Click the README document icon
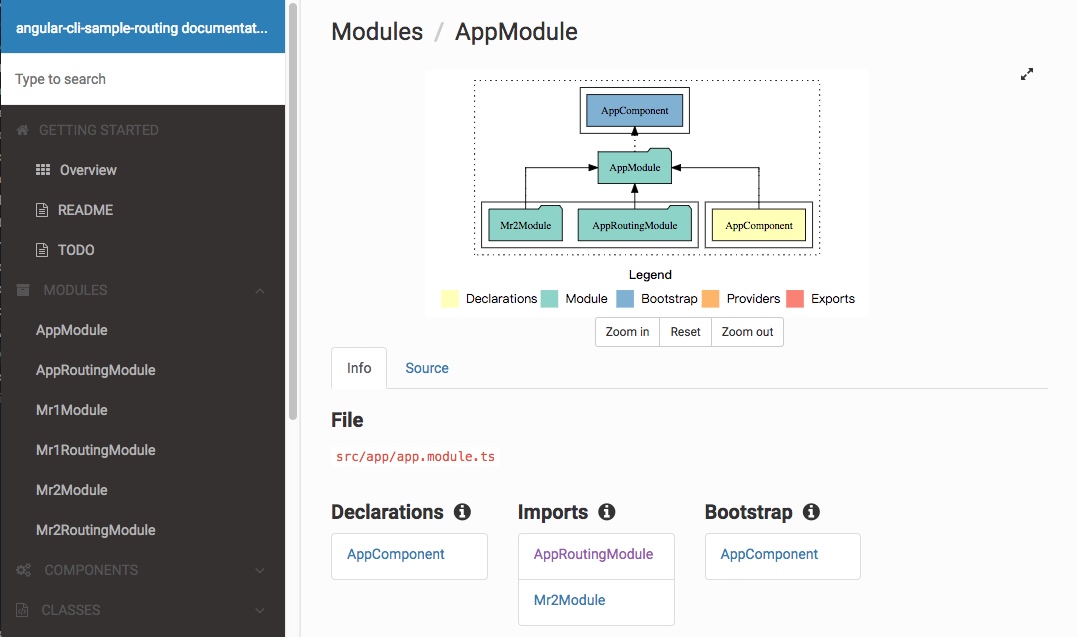 coord(42,210)
